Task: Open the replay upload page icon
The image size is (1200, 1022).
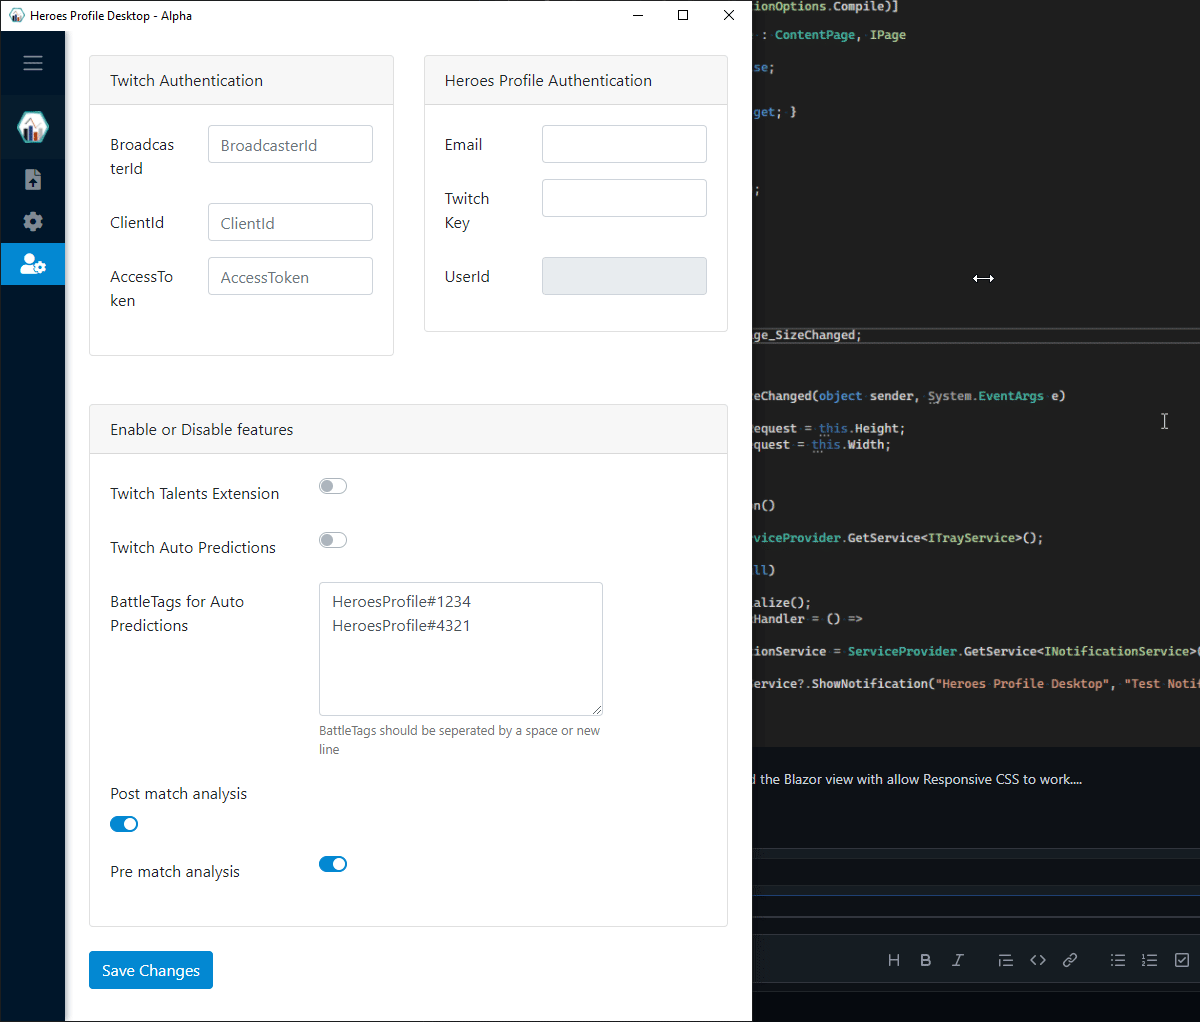Action: 33,179
